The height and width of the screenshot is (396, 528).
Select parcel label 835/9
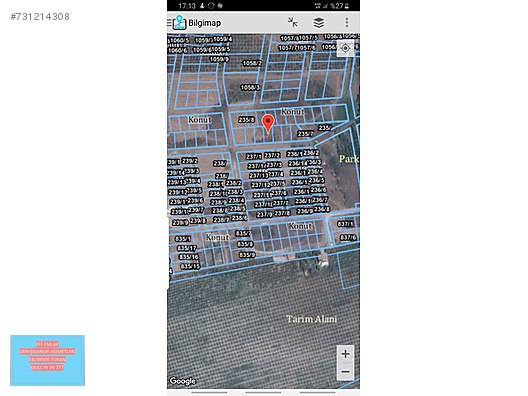point(247,255)
